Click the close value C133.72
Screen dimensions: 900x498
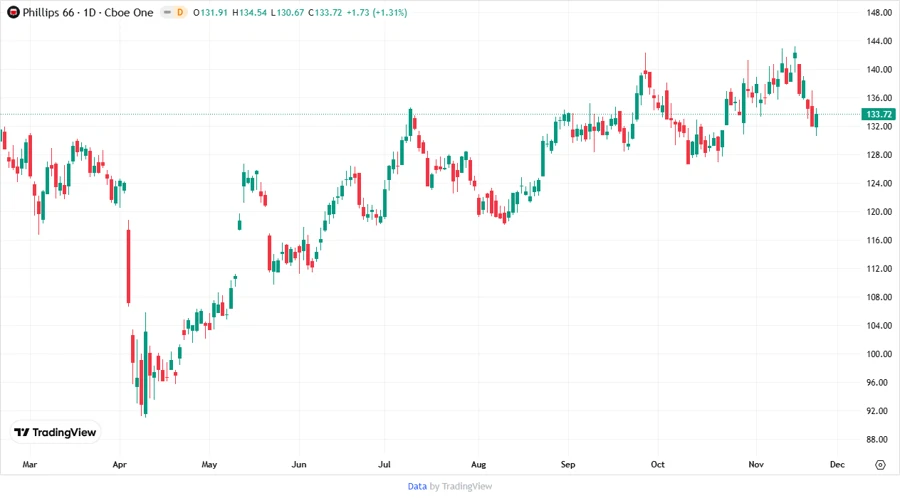325,12
